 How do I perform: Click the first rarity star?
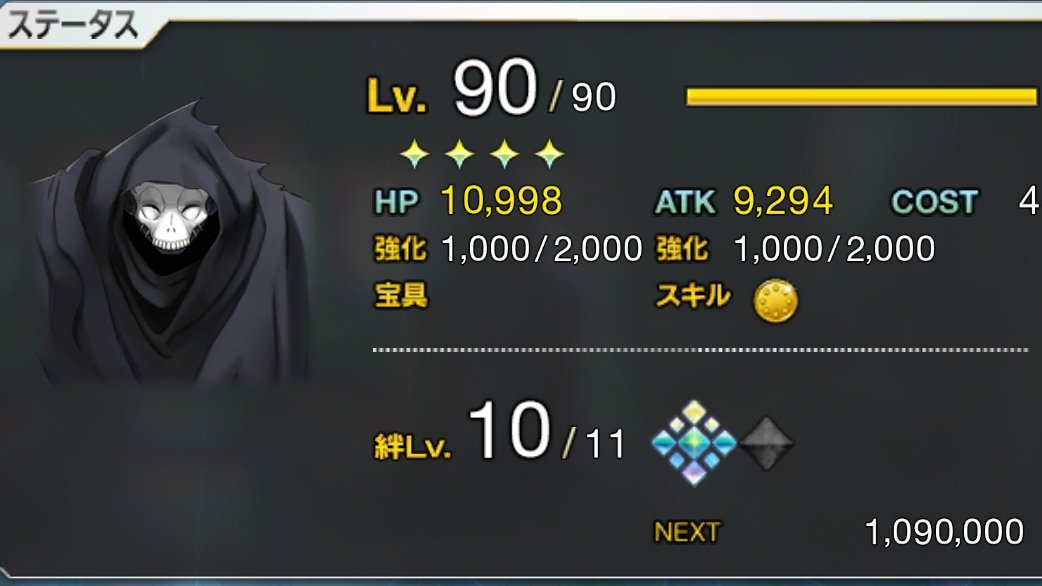tap(415, 153)
